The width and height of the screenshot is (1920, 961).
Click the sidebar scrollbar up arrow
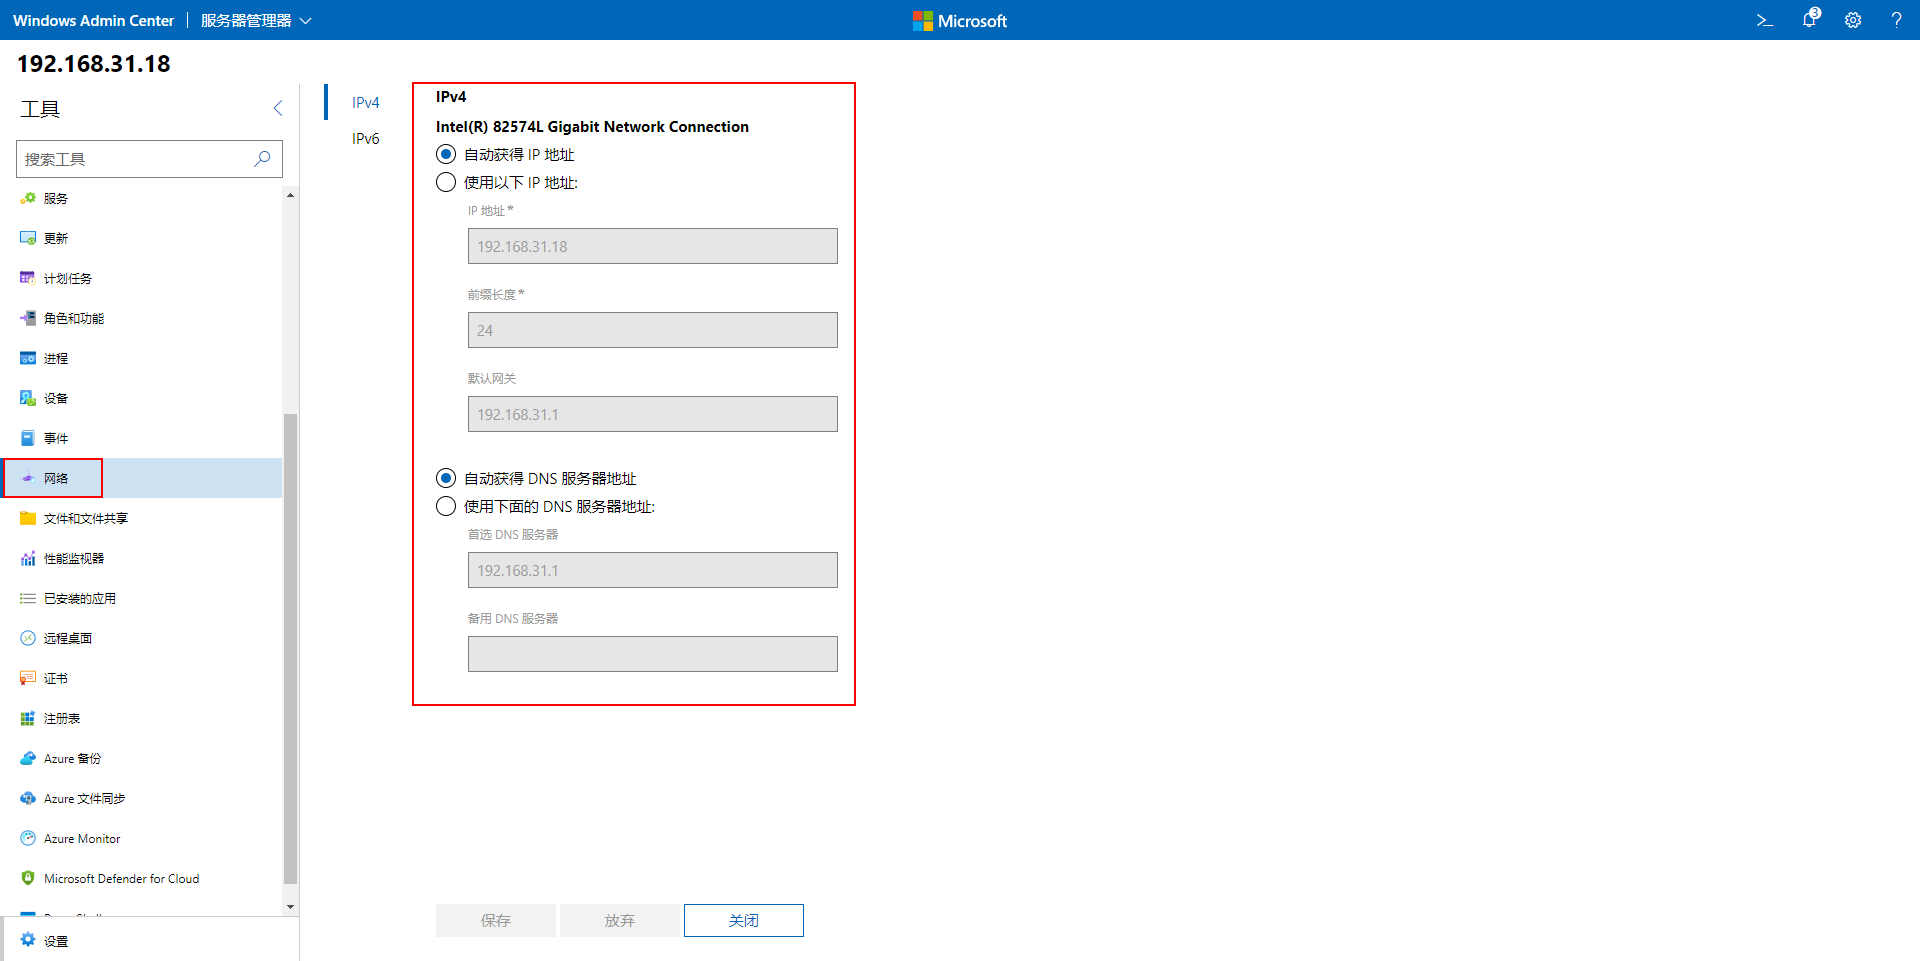click(291, 195)
